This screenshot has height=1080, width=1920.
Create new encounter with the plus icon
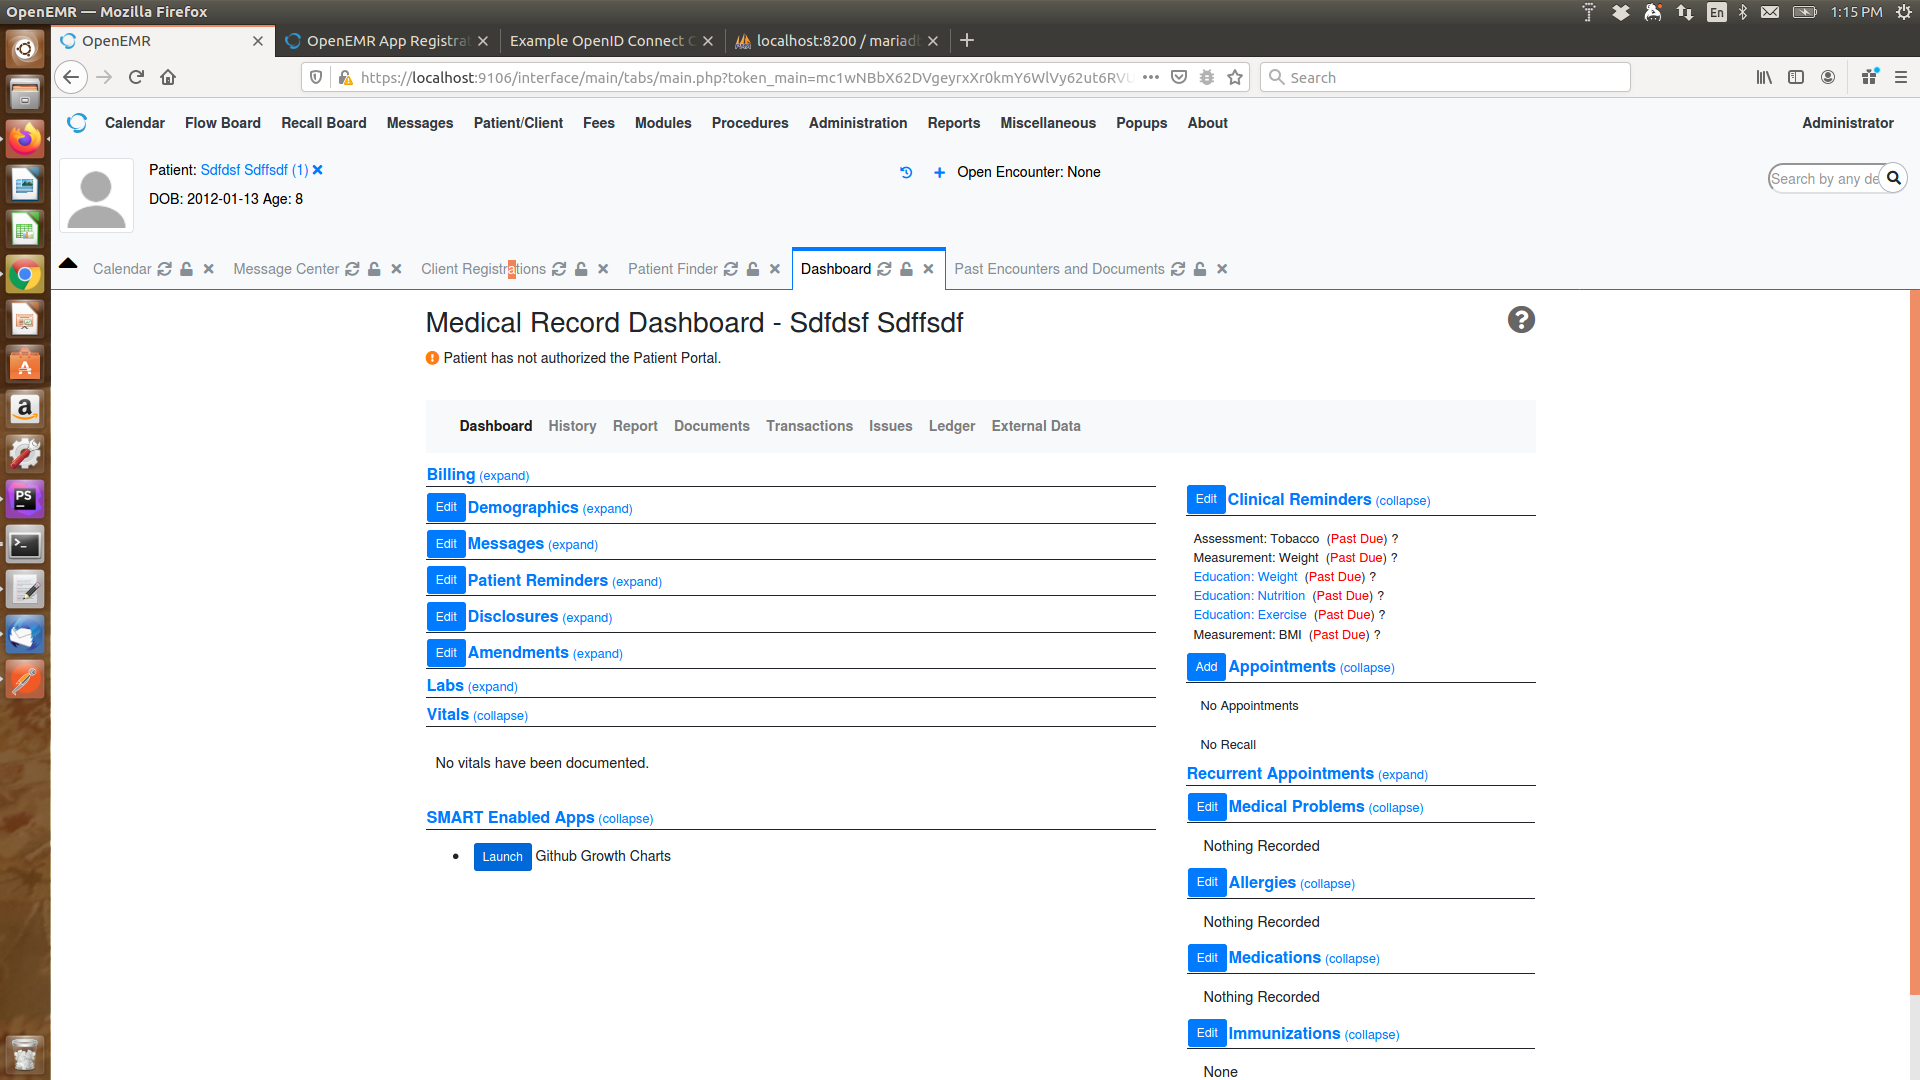[938, 172]
